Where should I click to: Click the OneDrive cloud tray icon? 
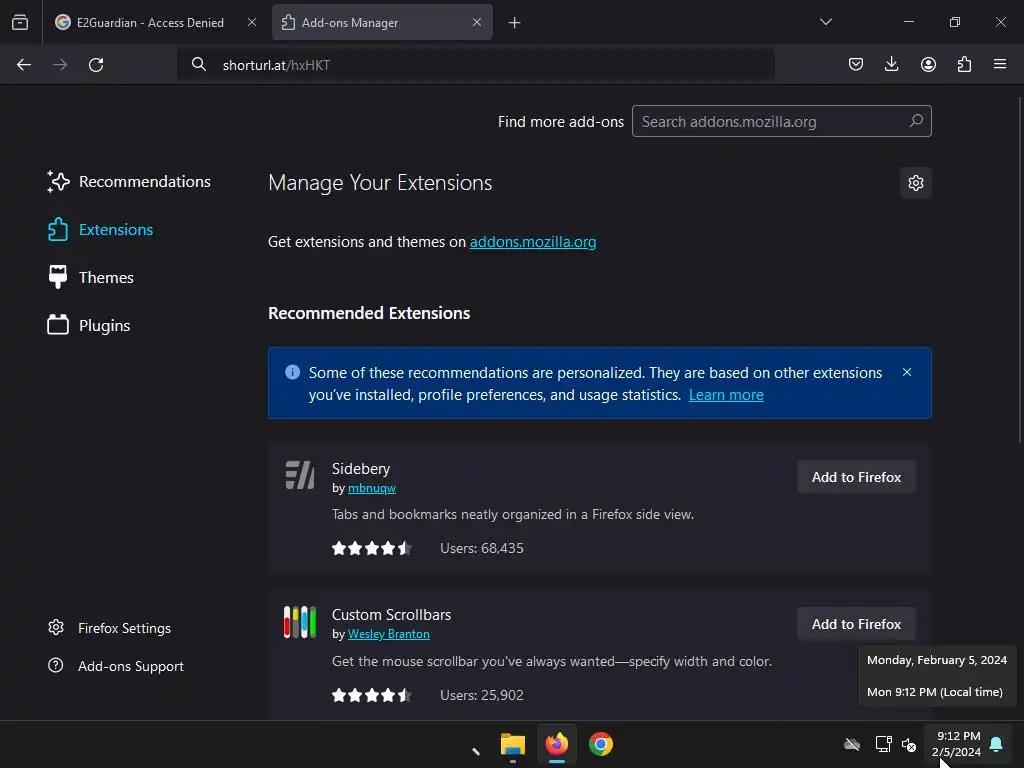click(852, 744)
